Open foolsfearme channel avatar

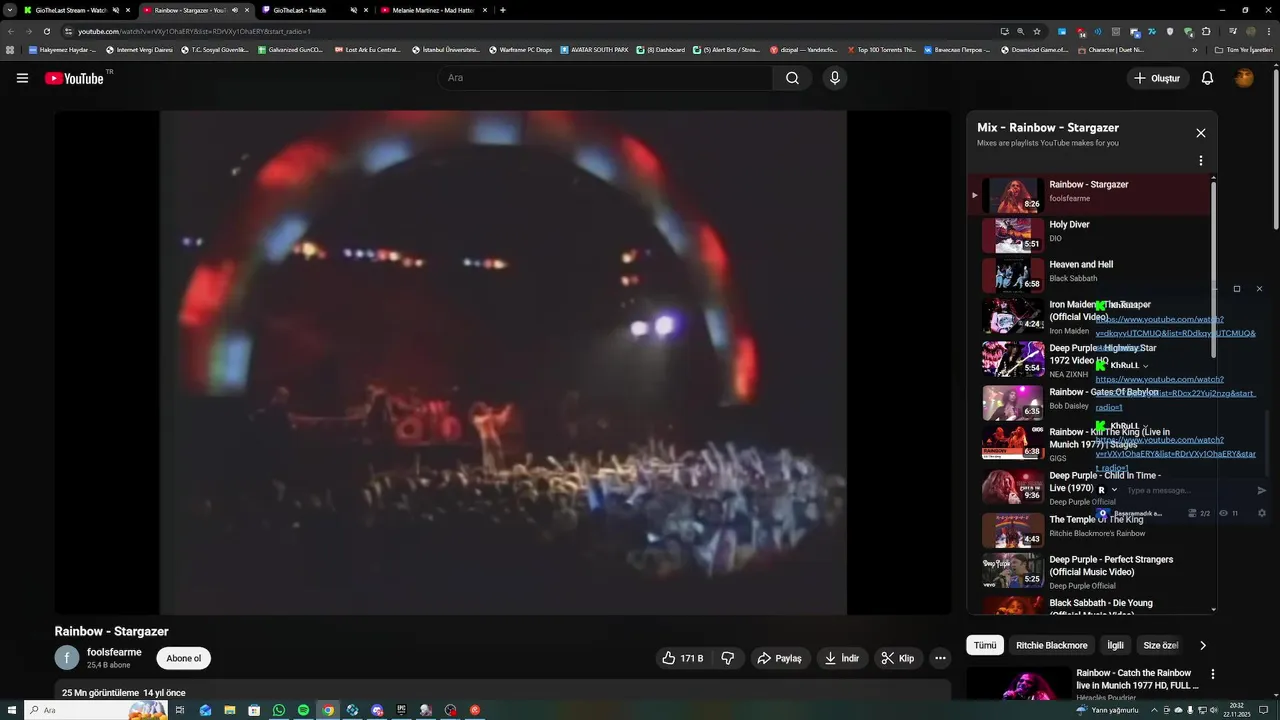point(67,658)
